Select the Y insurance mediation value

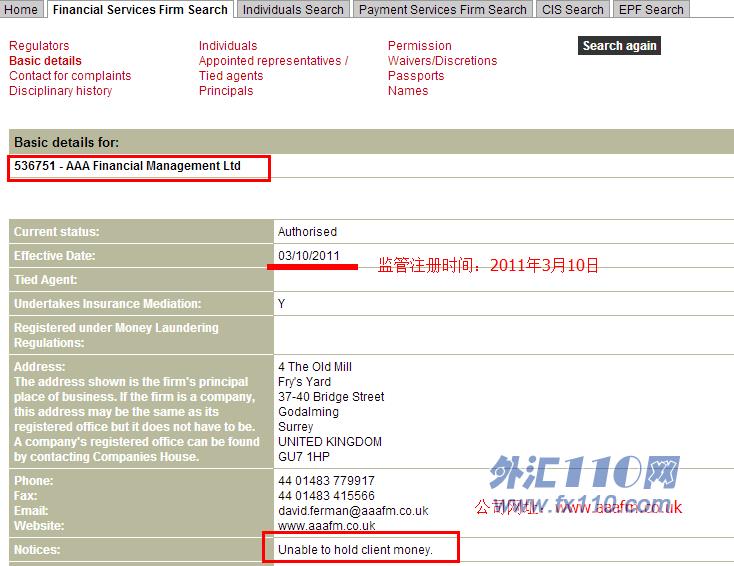click(281, 303)
